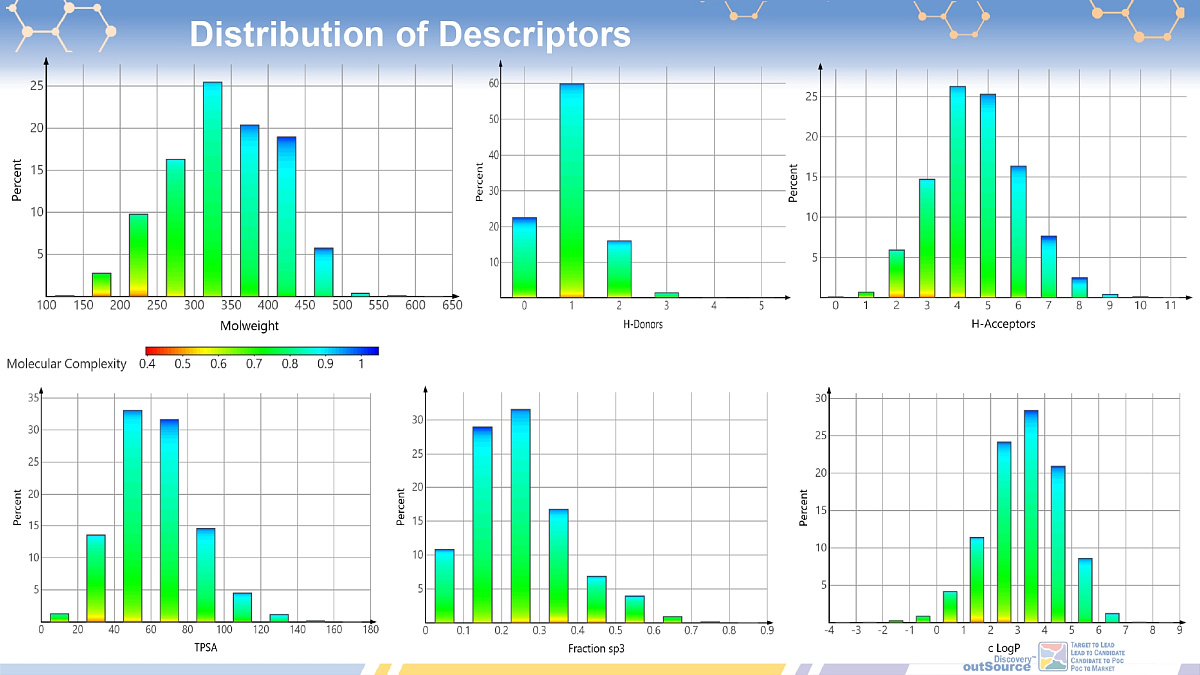
Task: Click the H-Donors bar at value 0
Action: 524,258
